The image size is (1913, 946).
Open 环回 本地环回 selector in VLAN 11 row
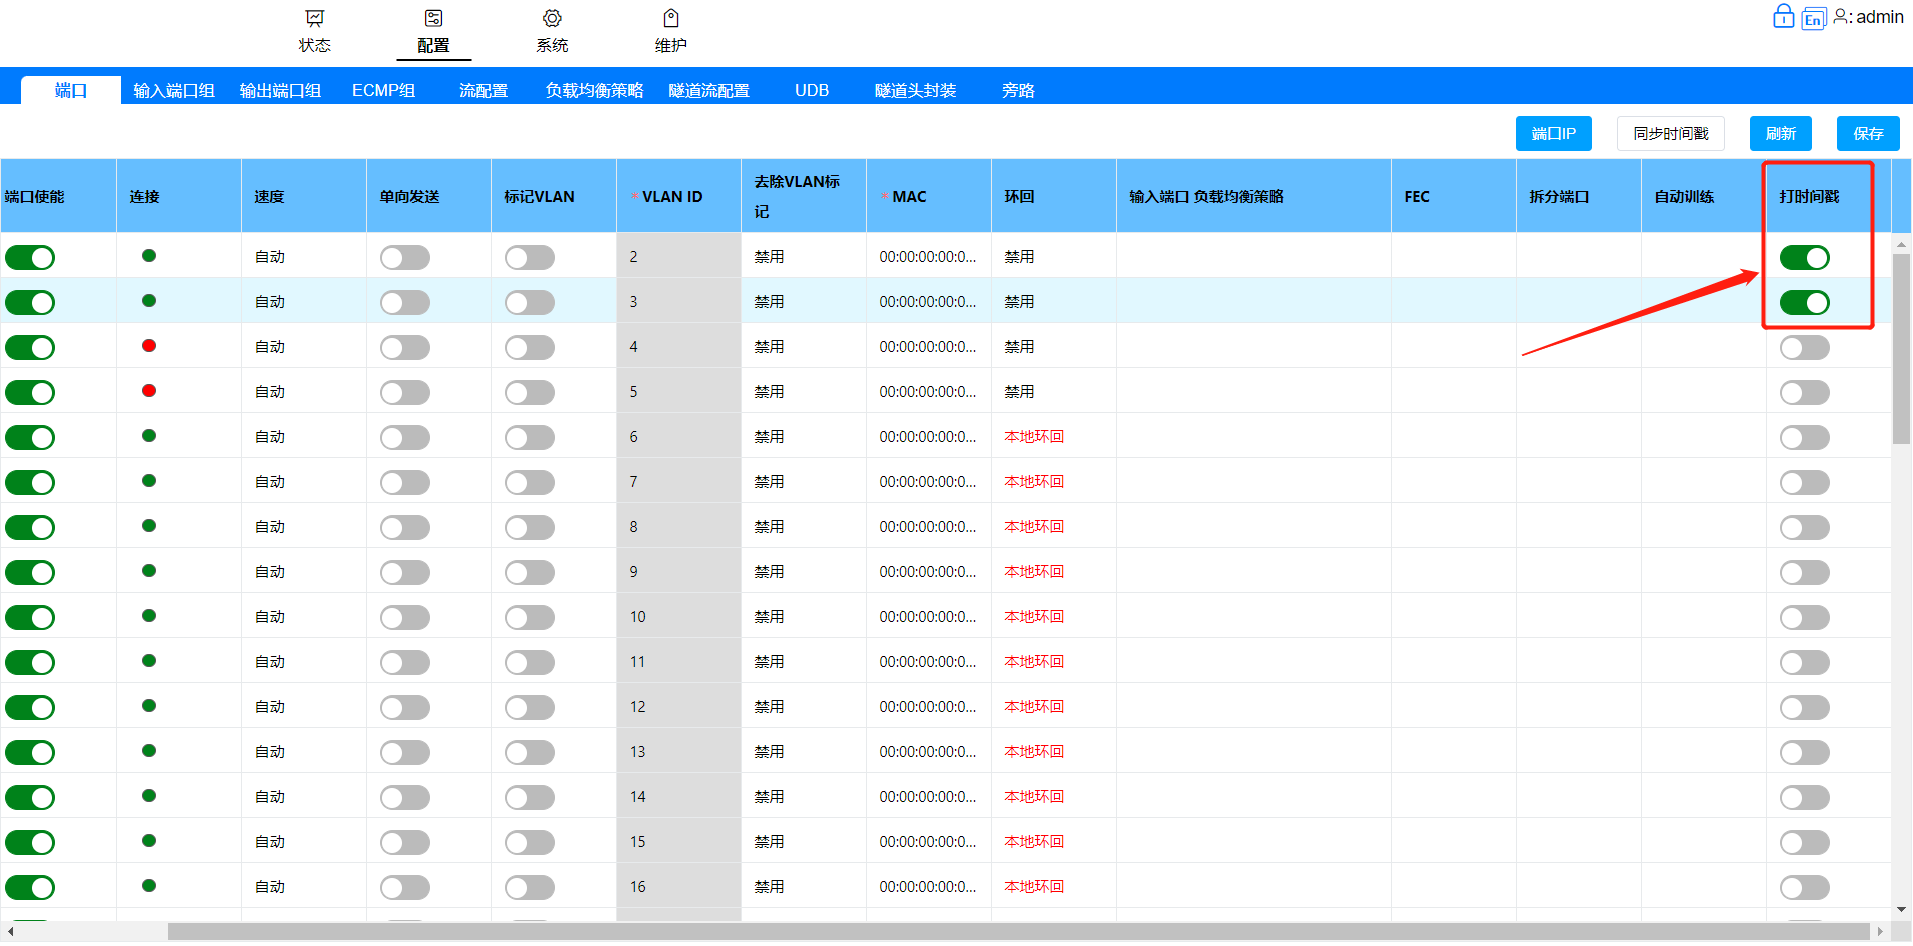(x=1034, y=662)
